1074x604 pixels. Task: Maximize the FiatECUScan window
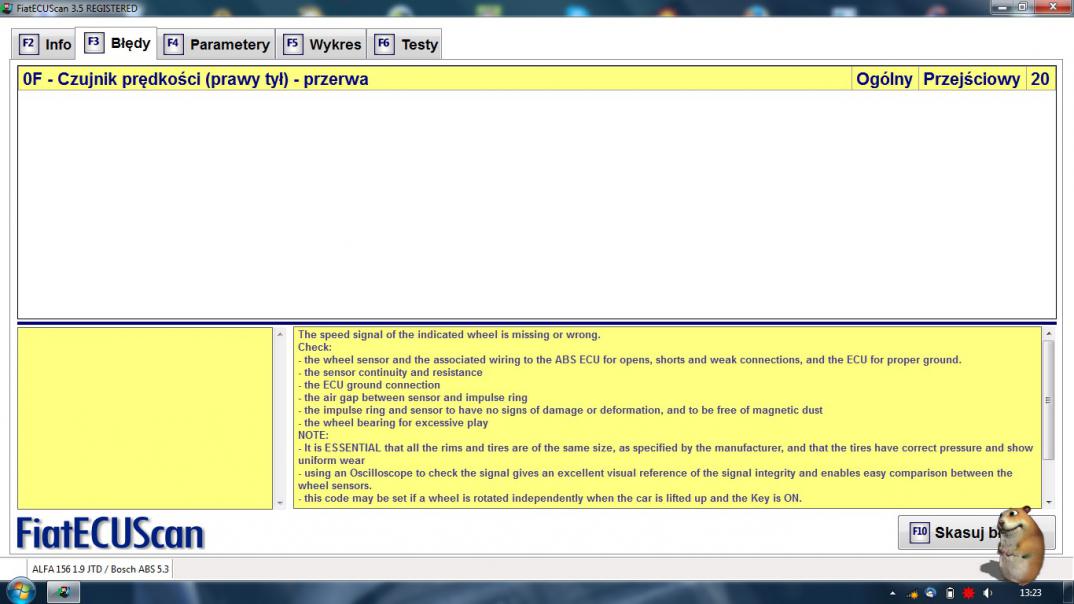click(x=1023, y=7)
